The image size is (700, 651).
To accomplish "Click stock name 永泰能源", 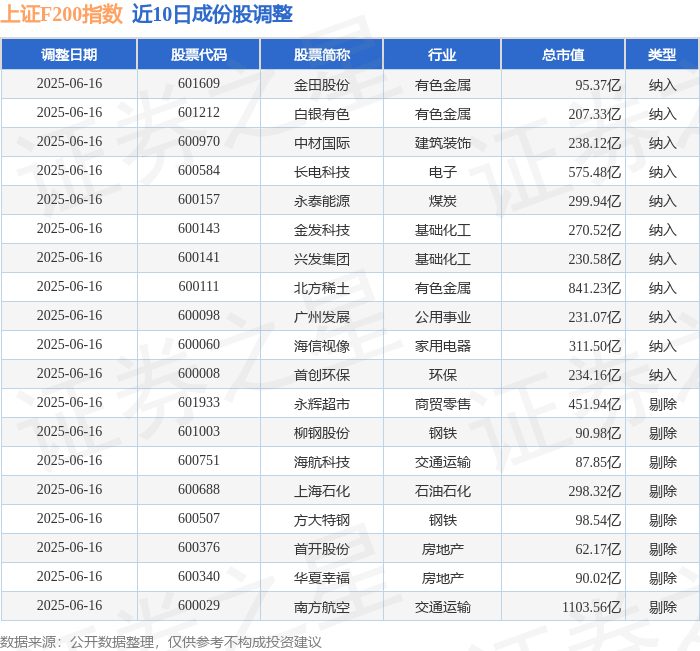I will (x=321, y=201).
